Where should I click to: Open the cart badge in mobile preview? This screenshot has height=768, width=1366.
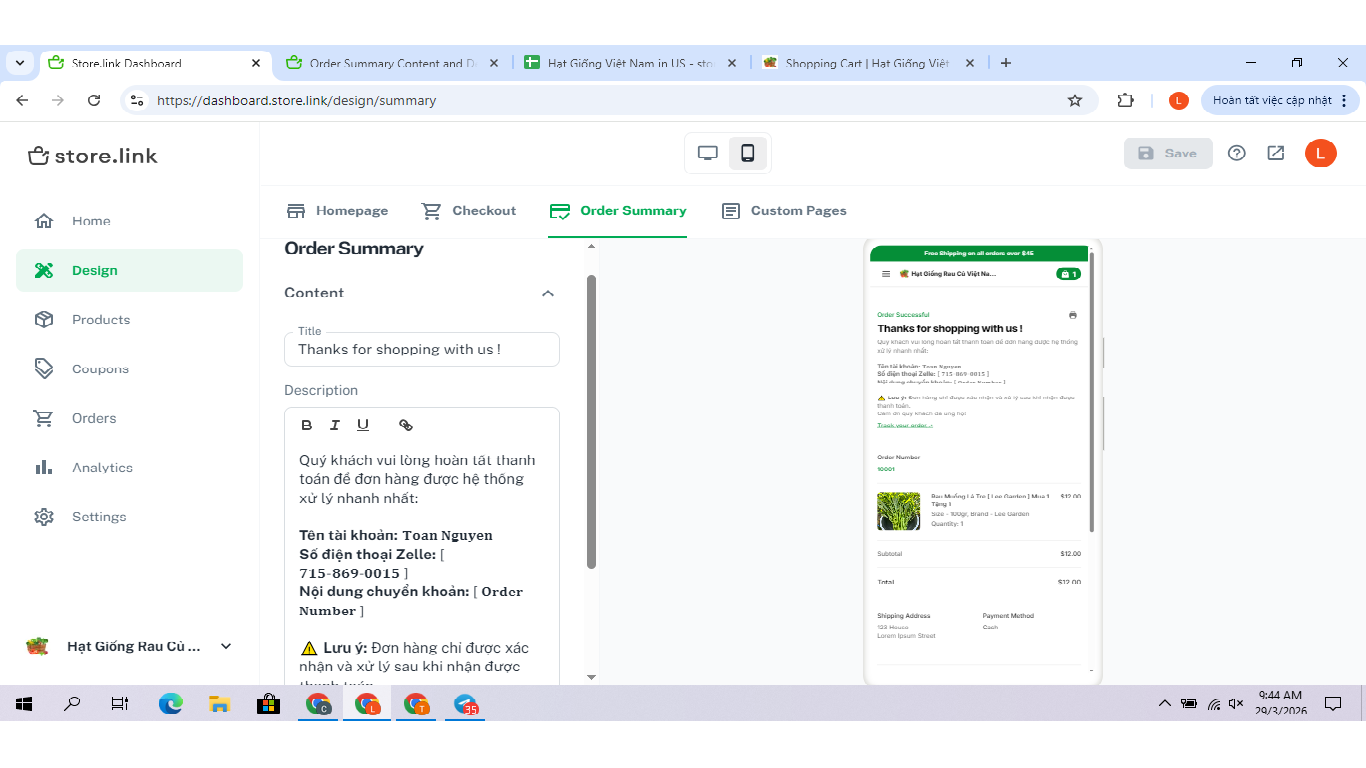click(1068, 274)
